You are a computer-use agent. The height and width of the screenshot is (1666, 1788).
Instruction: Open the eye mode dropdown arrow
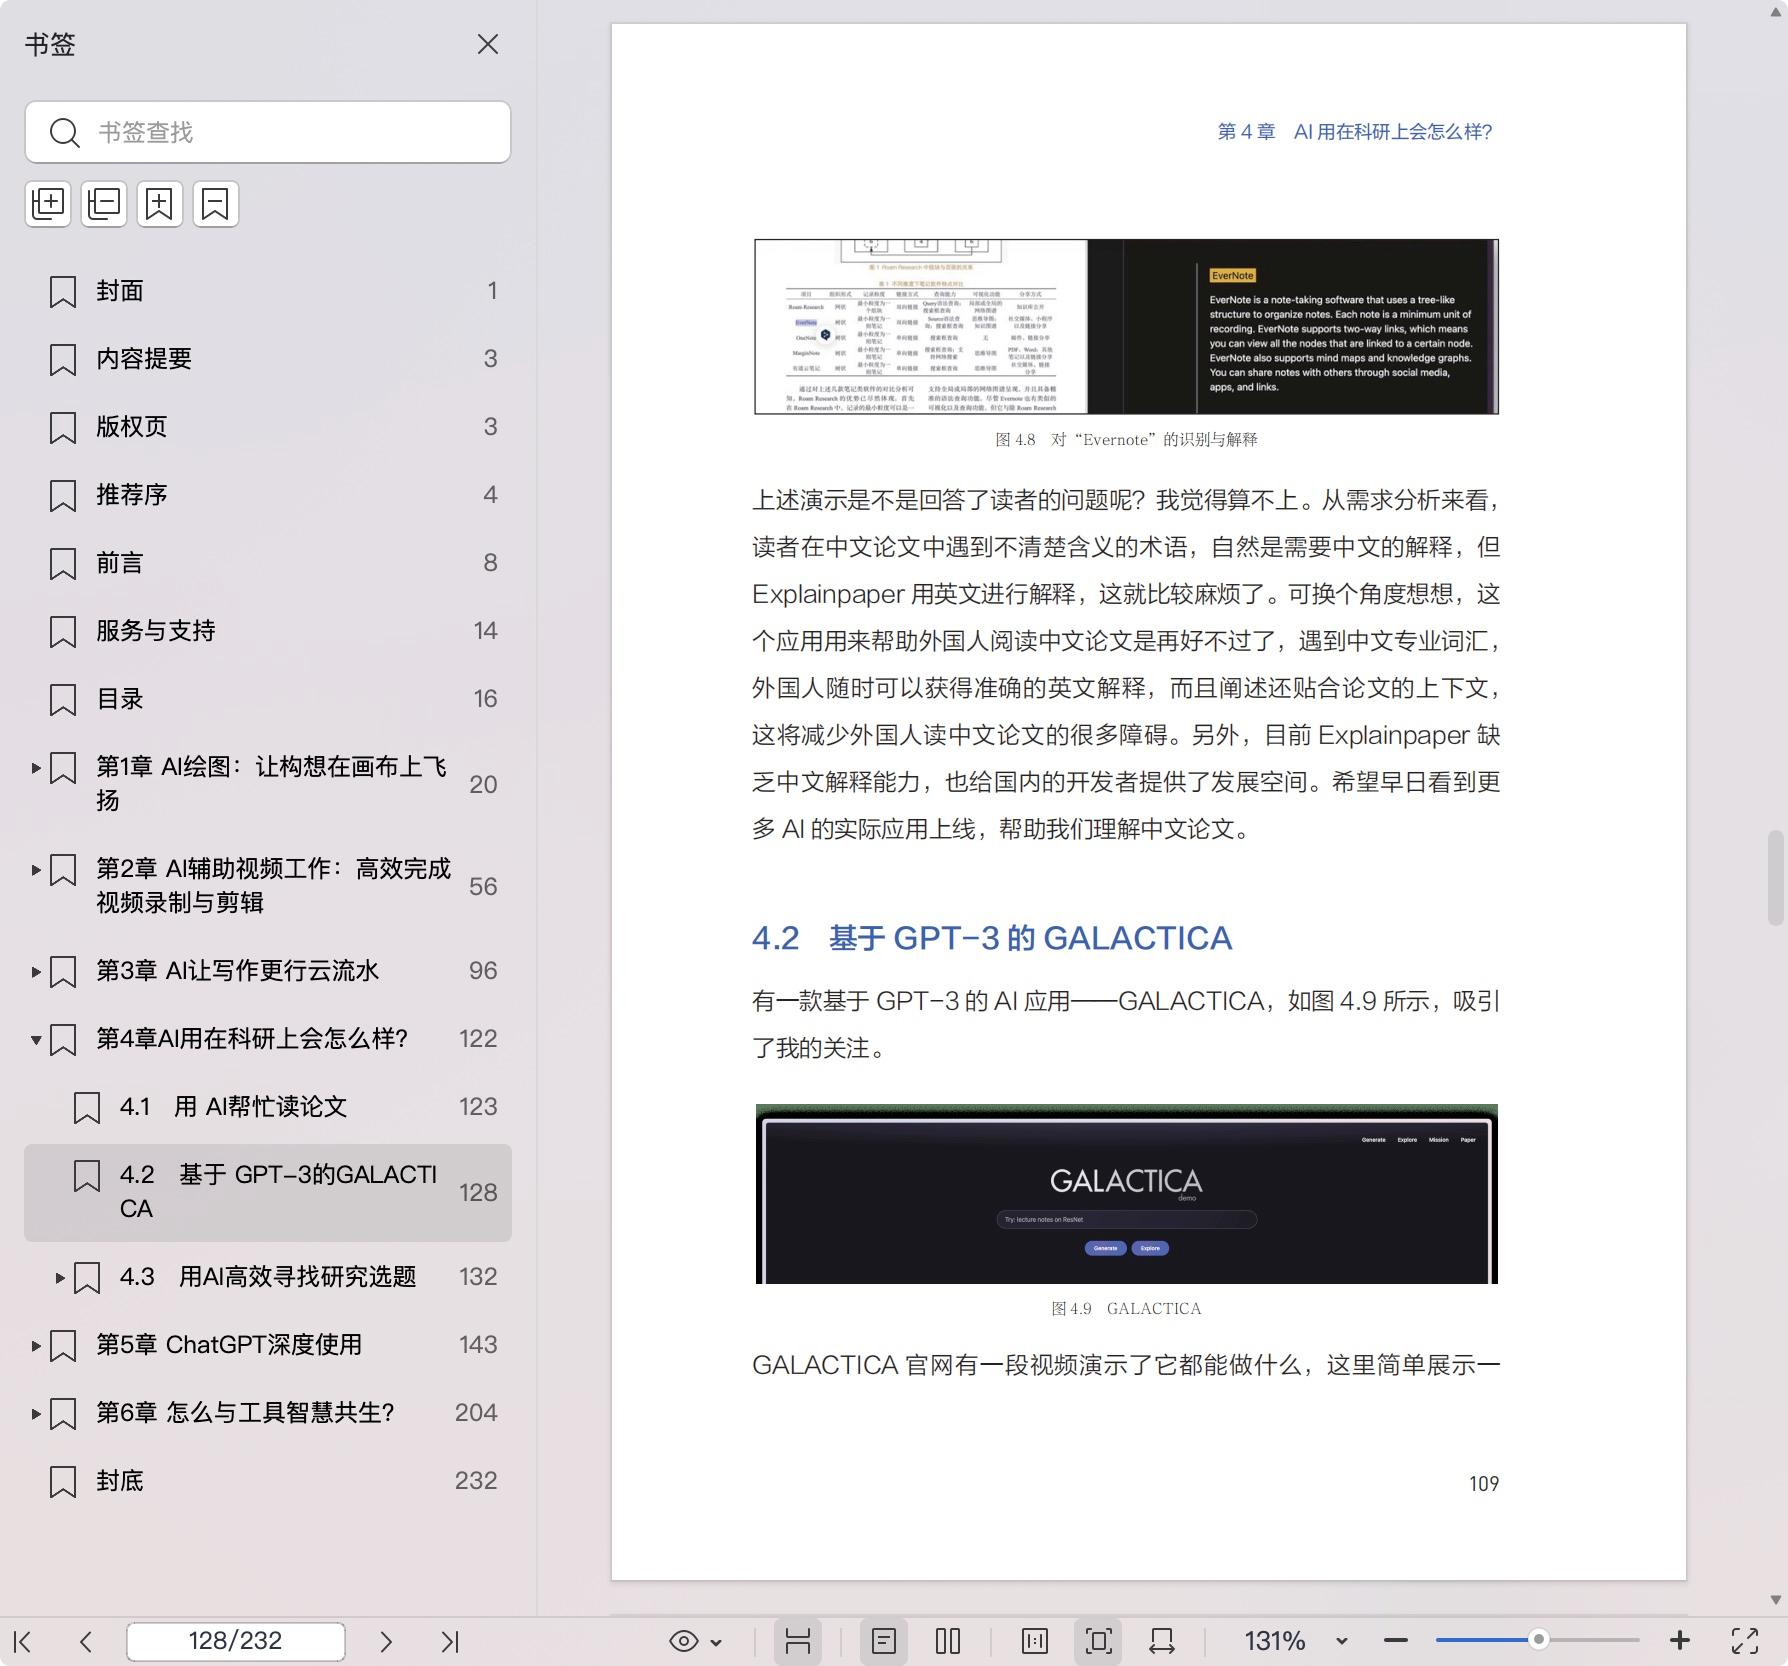(x=716, y=1642)
